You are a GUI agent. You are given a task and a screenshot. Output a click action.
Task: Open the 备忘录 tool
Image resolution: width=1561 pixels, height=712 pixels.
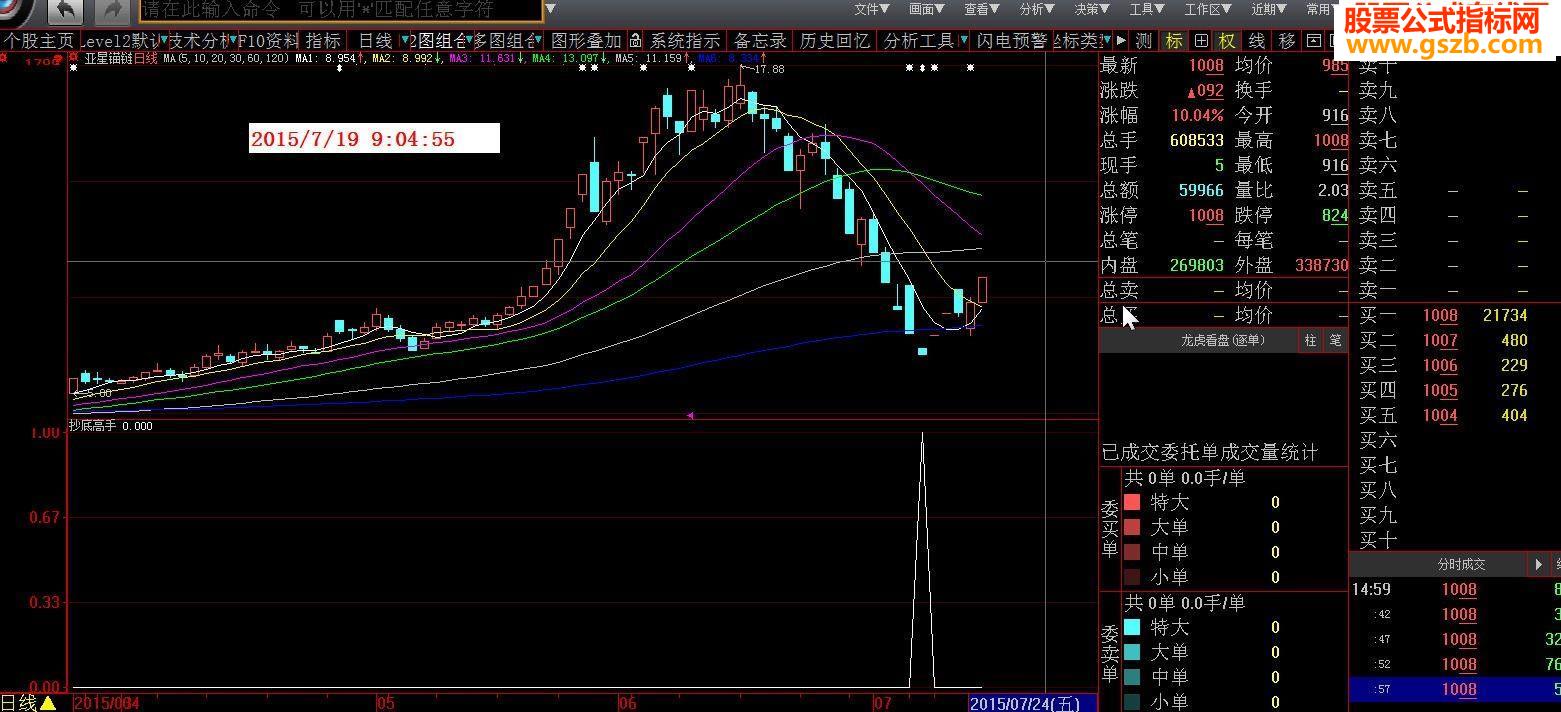coord(760,41)
